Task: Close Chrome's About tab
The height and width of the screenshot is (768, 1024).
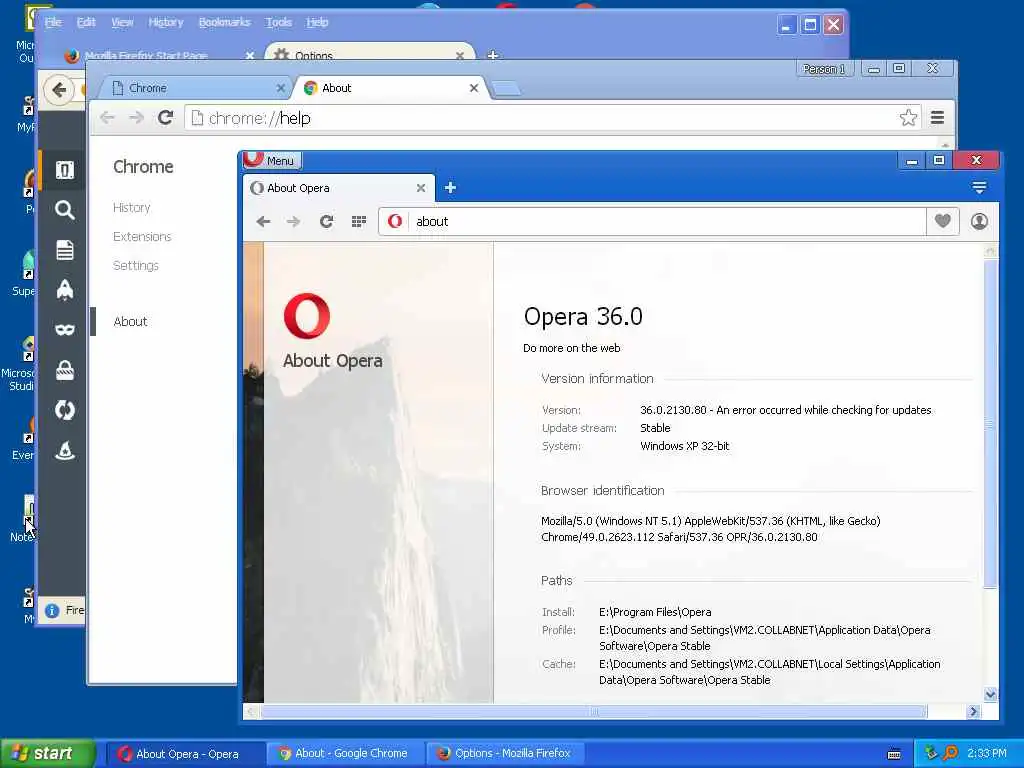Action: pyautogui.click(x=474, y=88)
